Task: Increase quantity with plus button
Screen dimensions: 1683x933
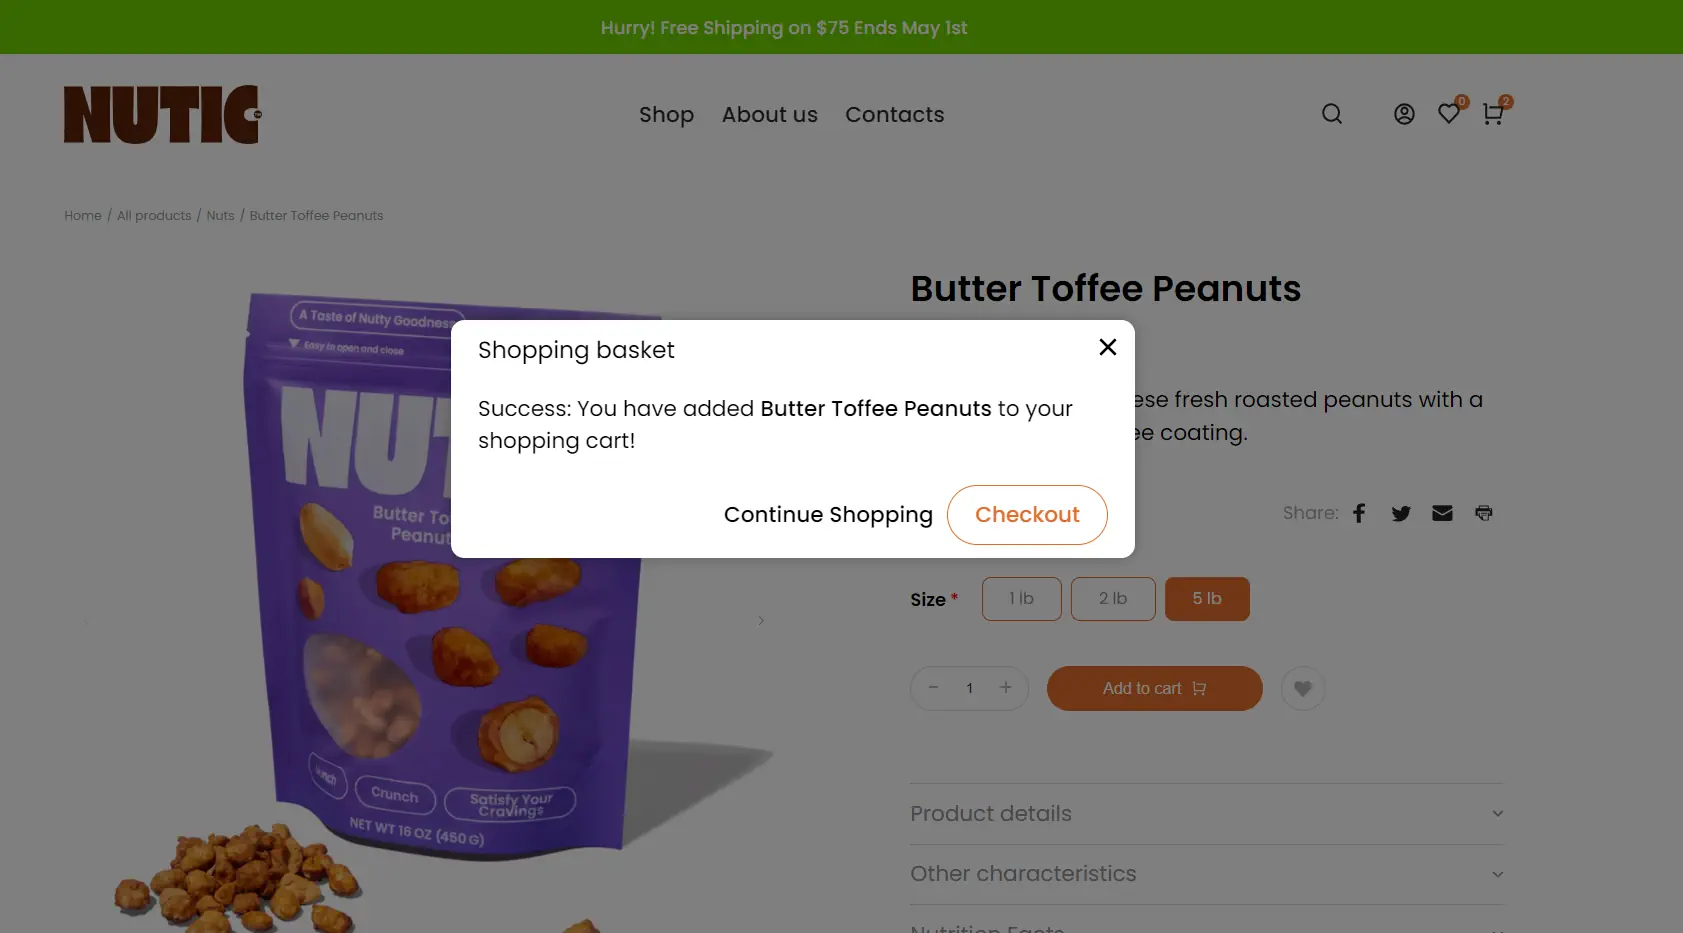Action: [x=1006, y=688]
